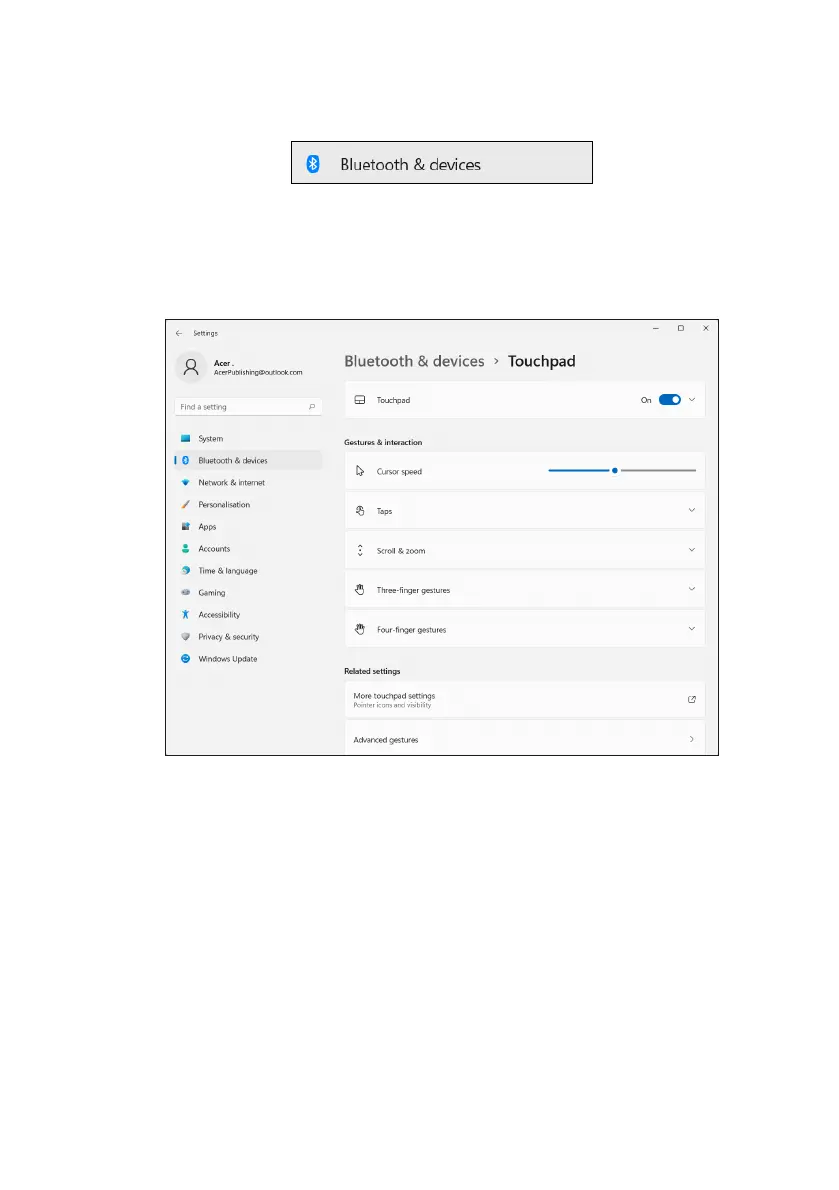Click the user profile avatar icon
This screenshot has height=1190, width=839.
[190, 367]
